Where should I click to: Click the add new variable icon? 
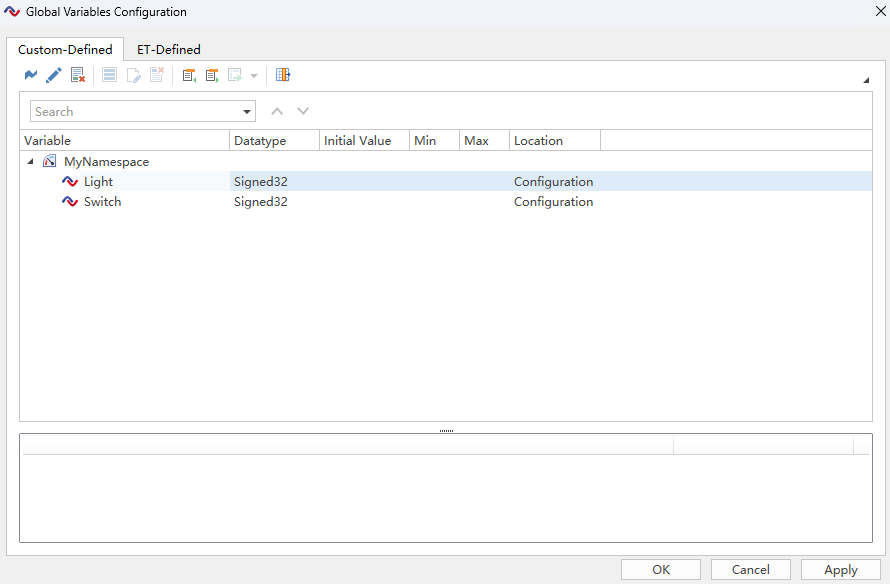click(31, 75)
